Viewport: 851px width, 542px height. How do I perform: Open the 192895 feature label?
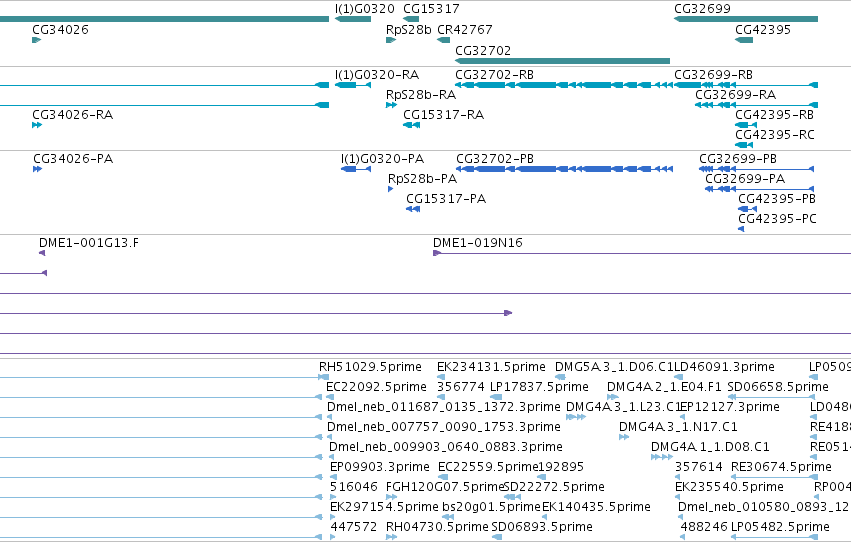pyautogui.click(x=560, y=467)
